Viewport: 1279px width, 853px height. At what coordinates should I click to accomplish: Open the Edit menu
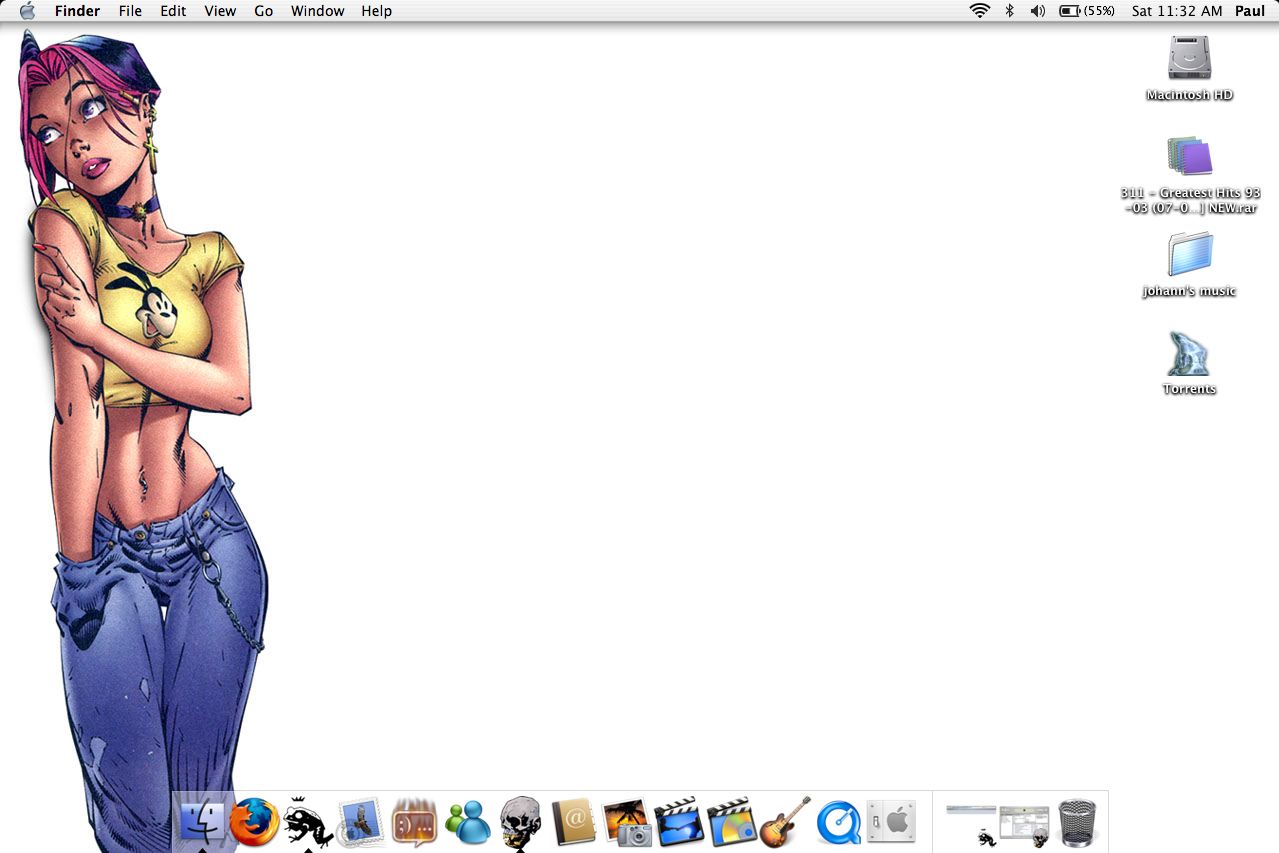(173, 11)
